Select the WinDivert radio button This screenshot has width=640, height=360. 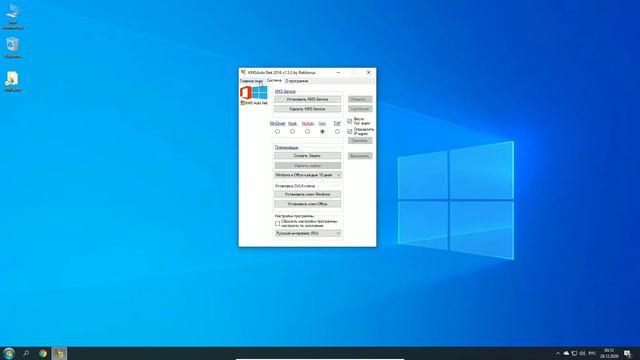(x=278, y=131)
